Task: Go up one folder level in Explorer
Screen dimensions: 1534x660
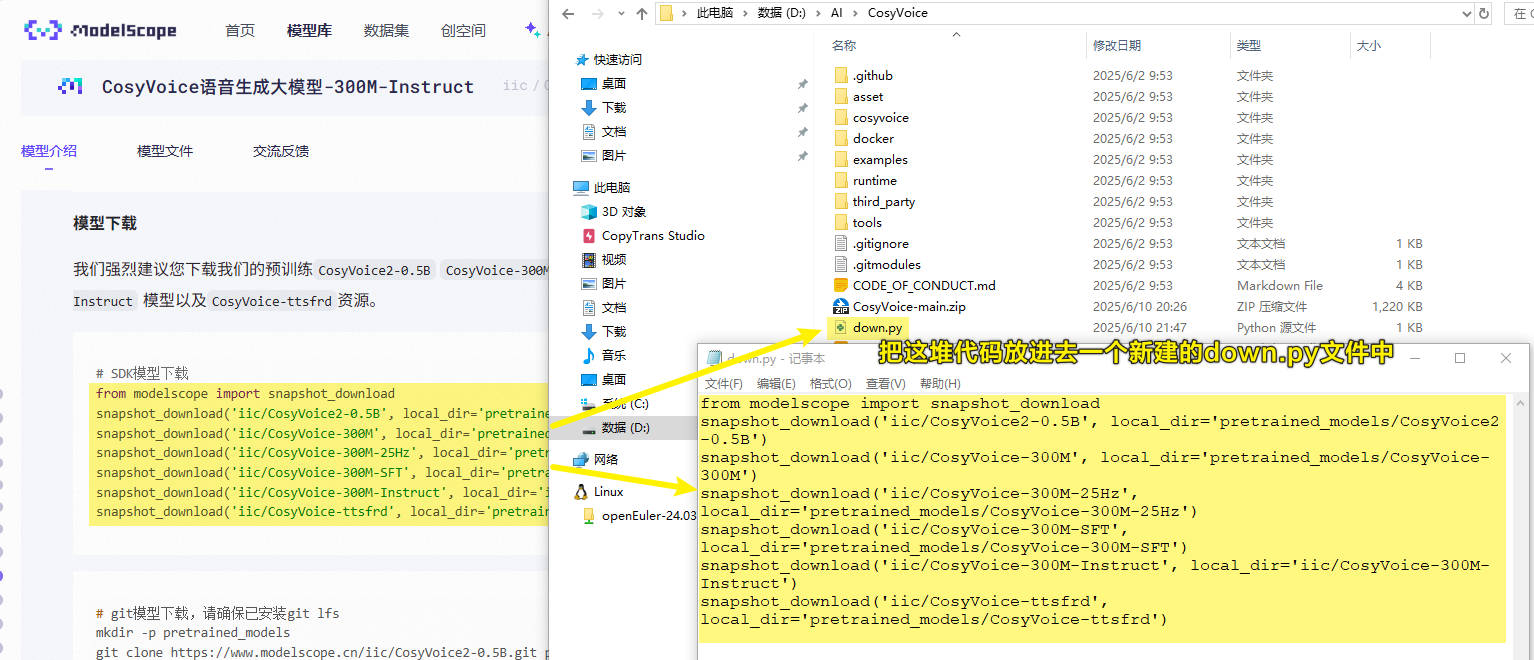Action: pos(641,13)
